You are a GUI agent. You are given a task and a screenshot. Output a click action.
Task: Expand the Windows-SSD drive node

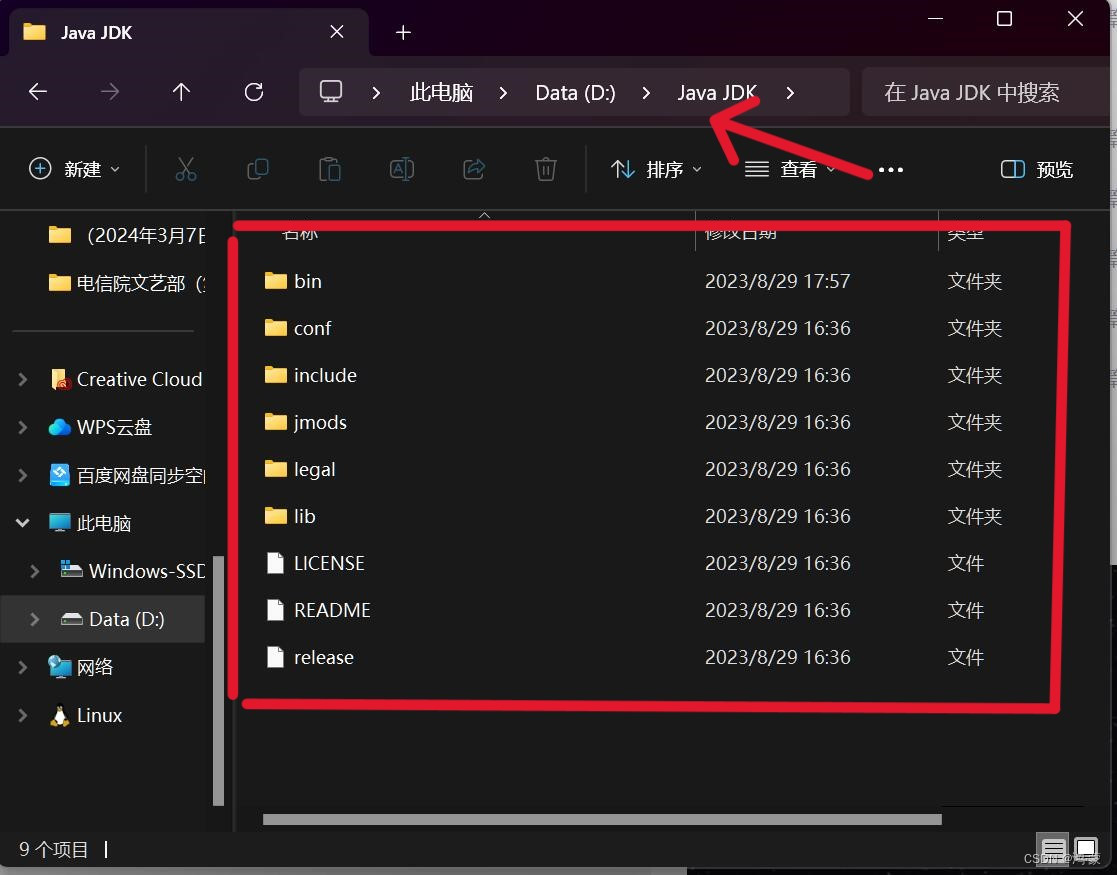click(x=34, y=571)
